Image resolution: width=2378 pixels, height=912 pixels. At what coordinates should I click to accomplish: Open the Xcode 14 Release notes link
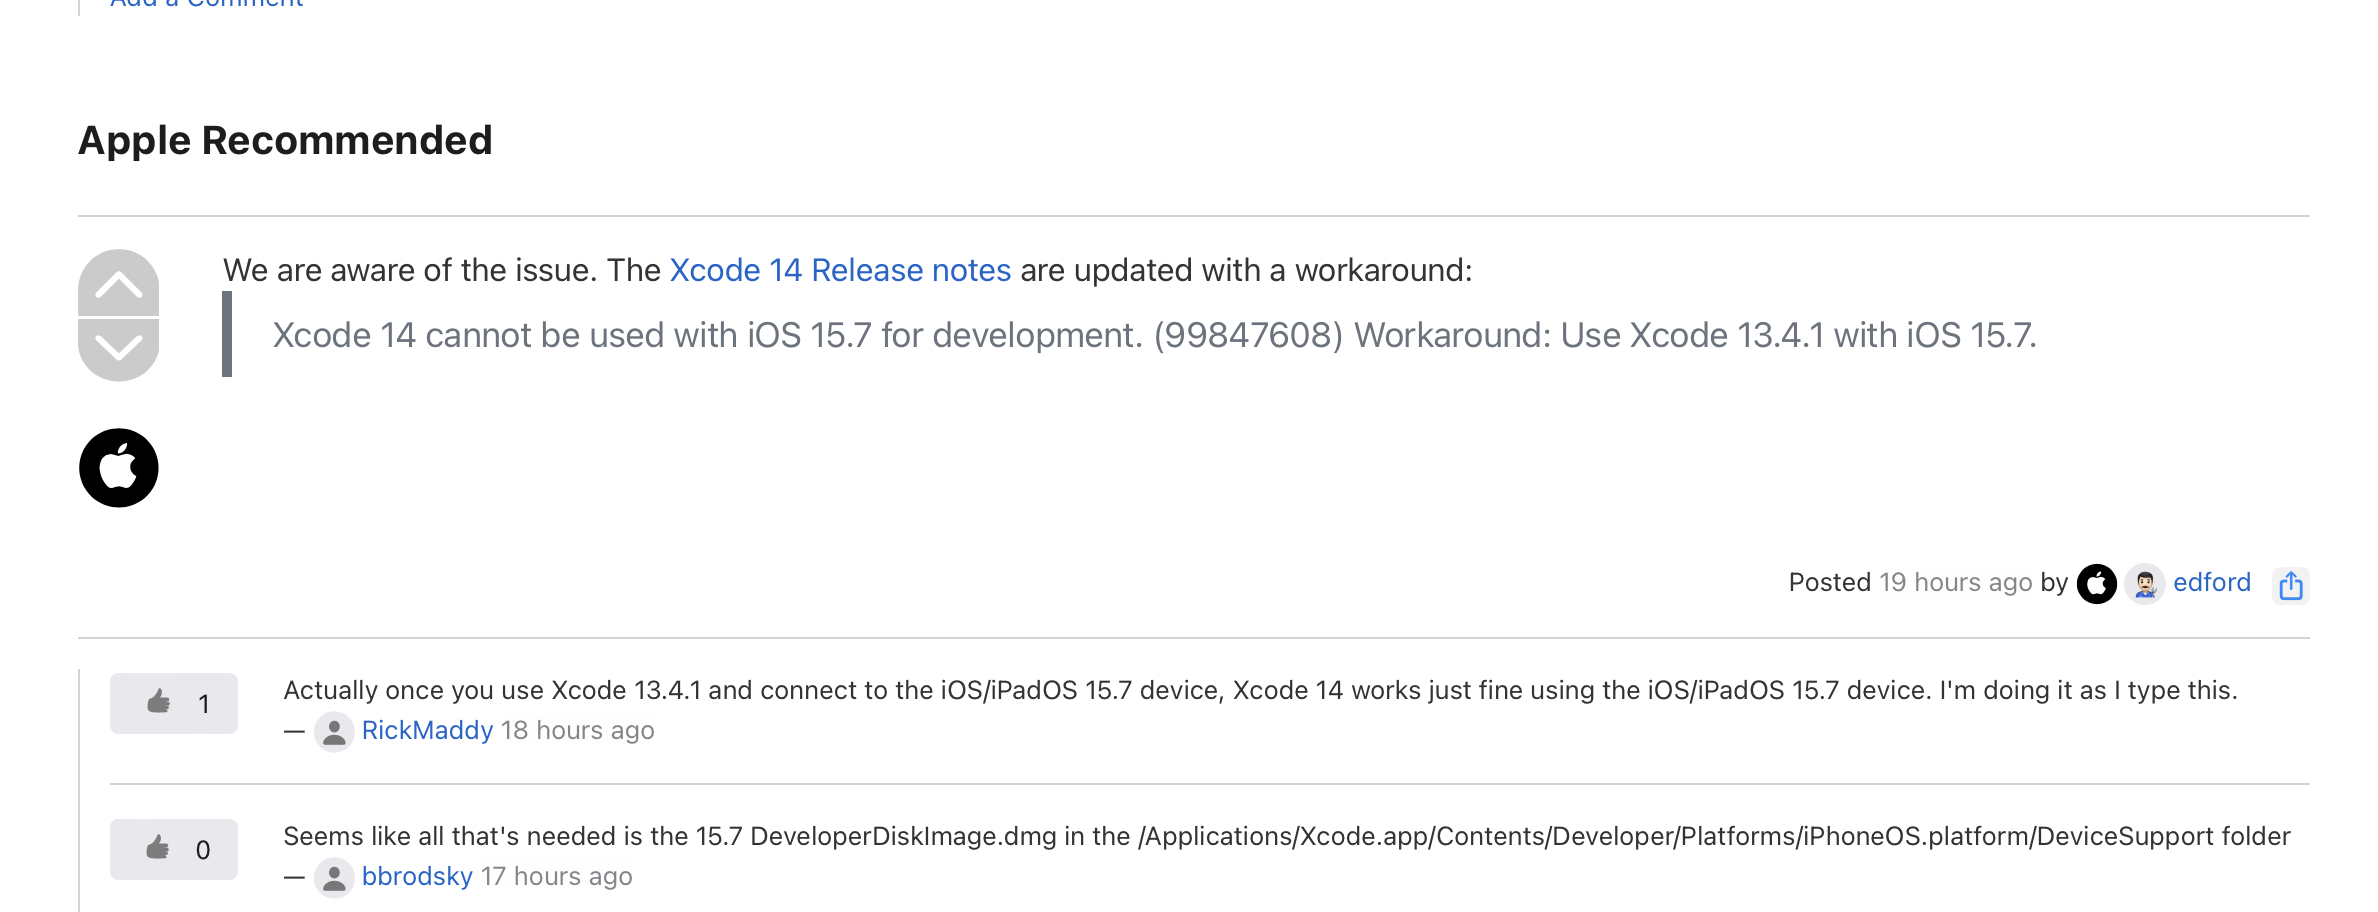(840, 270)
